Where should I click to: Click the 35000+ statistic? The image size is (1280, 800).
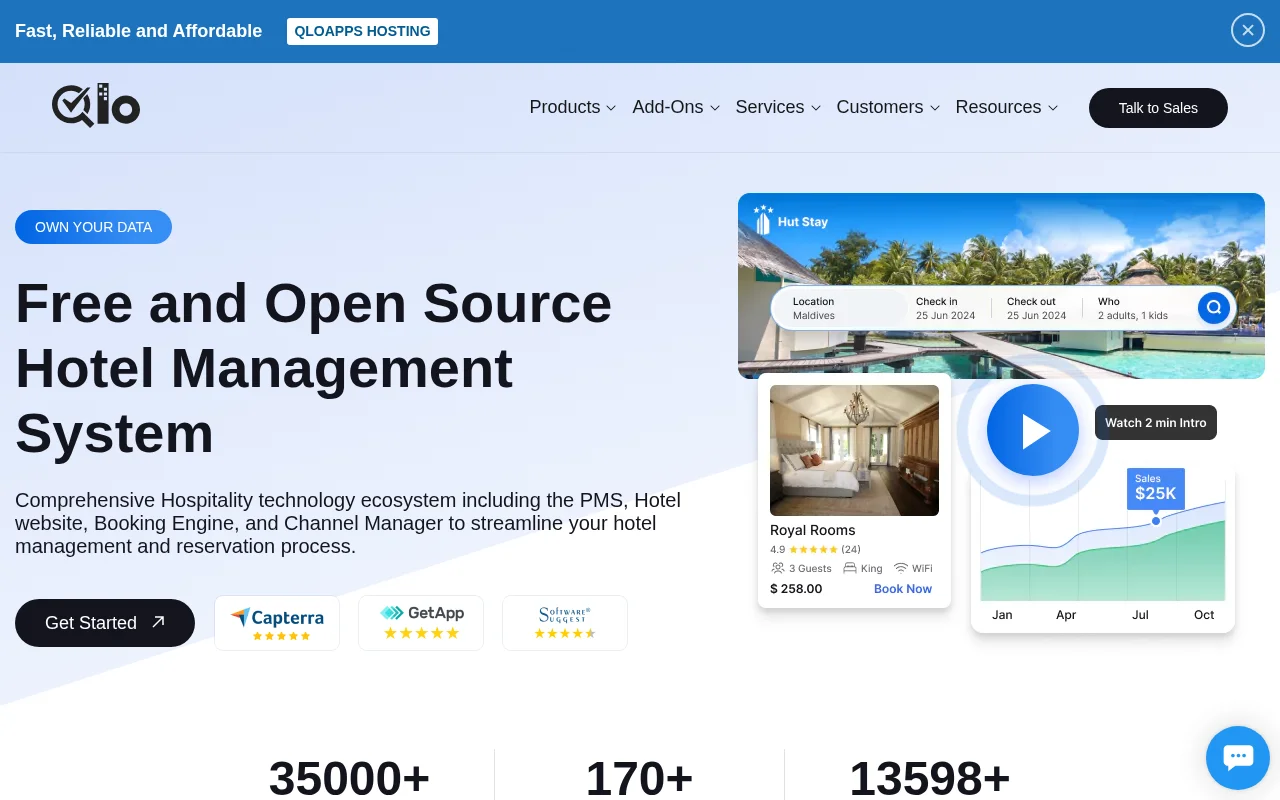coord(349,778)
